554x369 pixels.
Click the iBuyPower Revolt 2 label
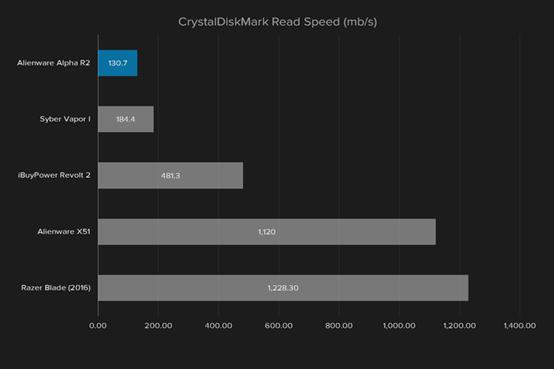click(54, 175)
